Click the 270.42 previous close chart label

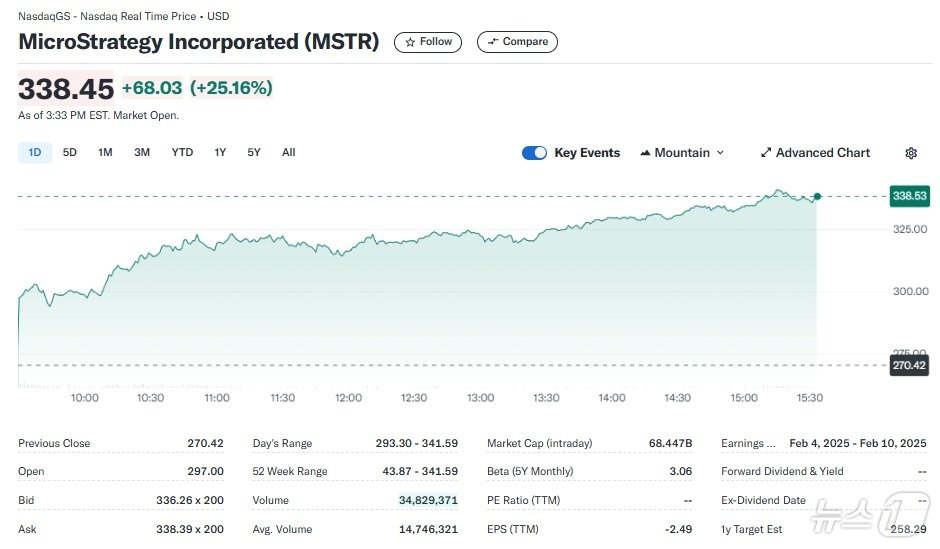[x=909, y=366]
